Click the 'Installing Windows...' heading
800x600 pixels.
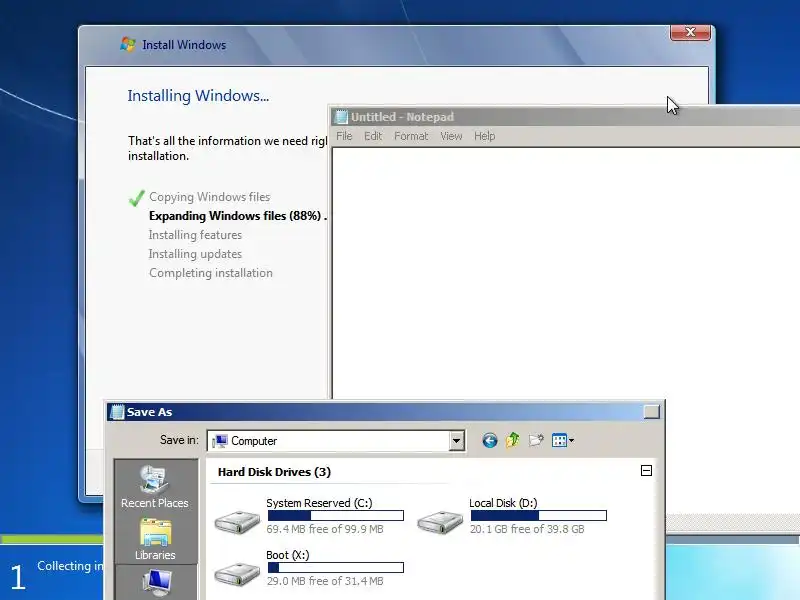coord(198,96)
